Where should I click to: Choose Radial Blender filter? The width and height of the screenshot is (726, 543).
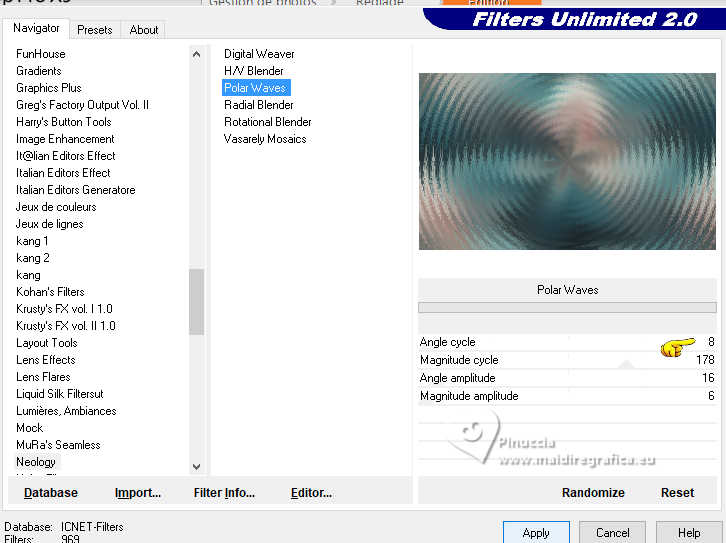(x=259, y=105)
